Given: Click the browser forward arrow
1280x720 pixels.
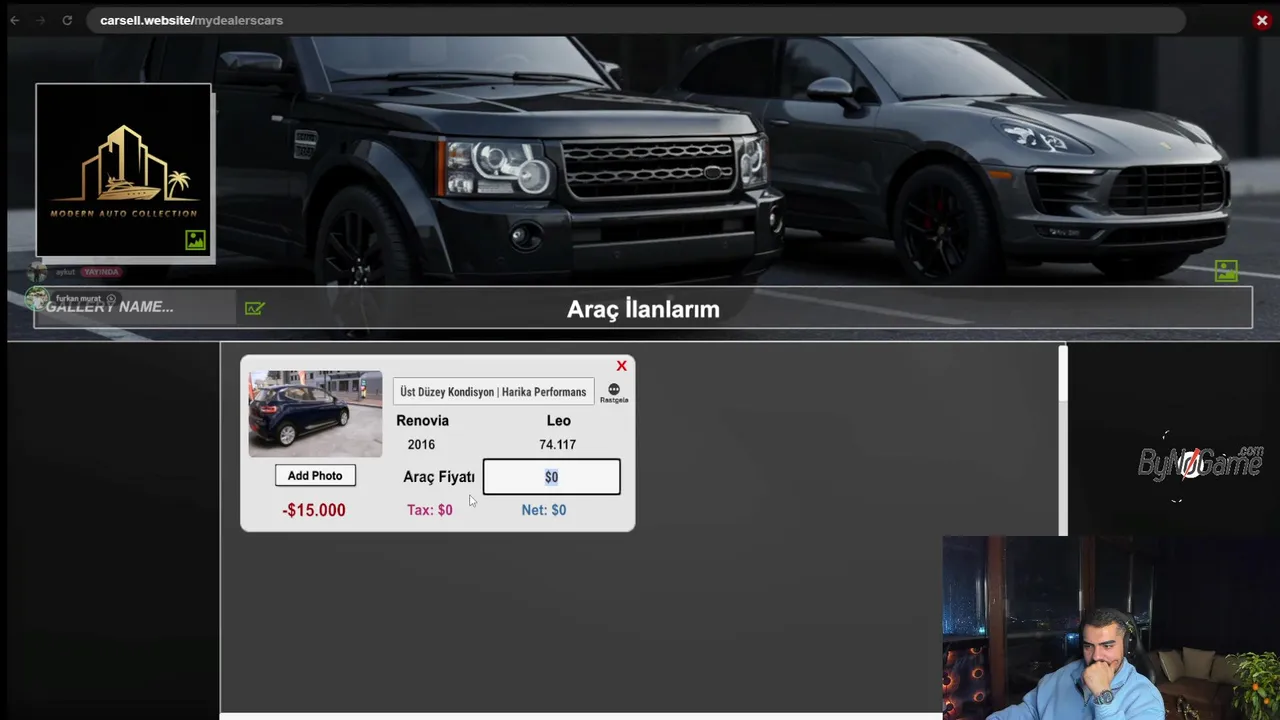Looking at the screenshot, I should tap(40, 20).
